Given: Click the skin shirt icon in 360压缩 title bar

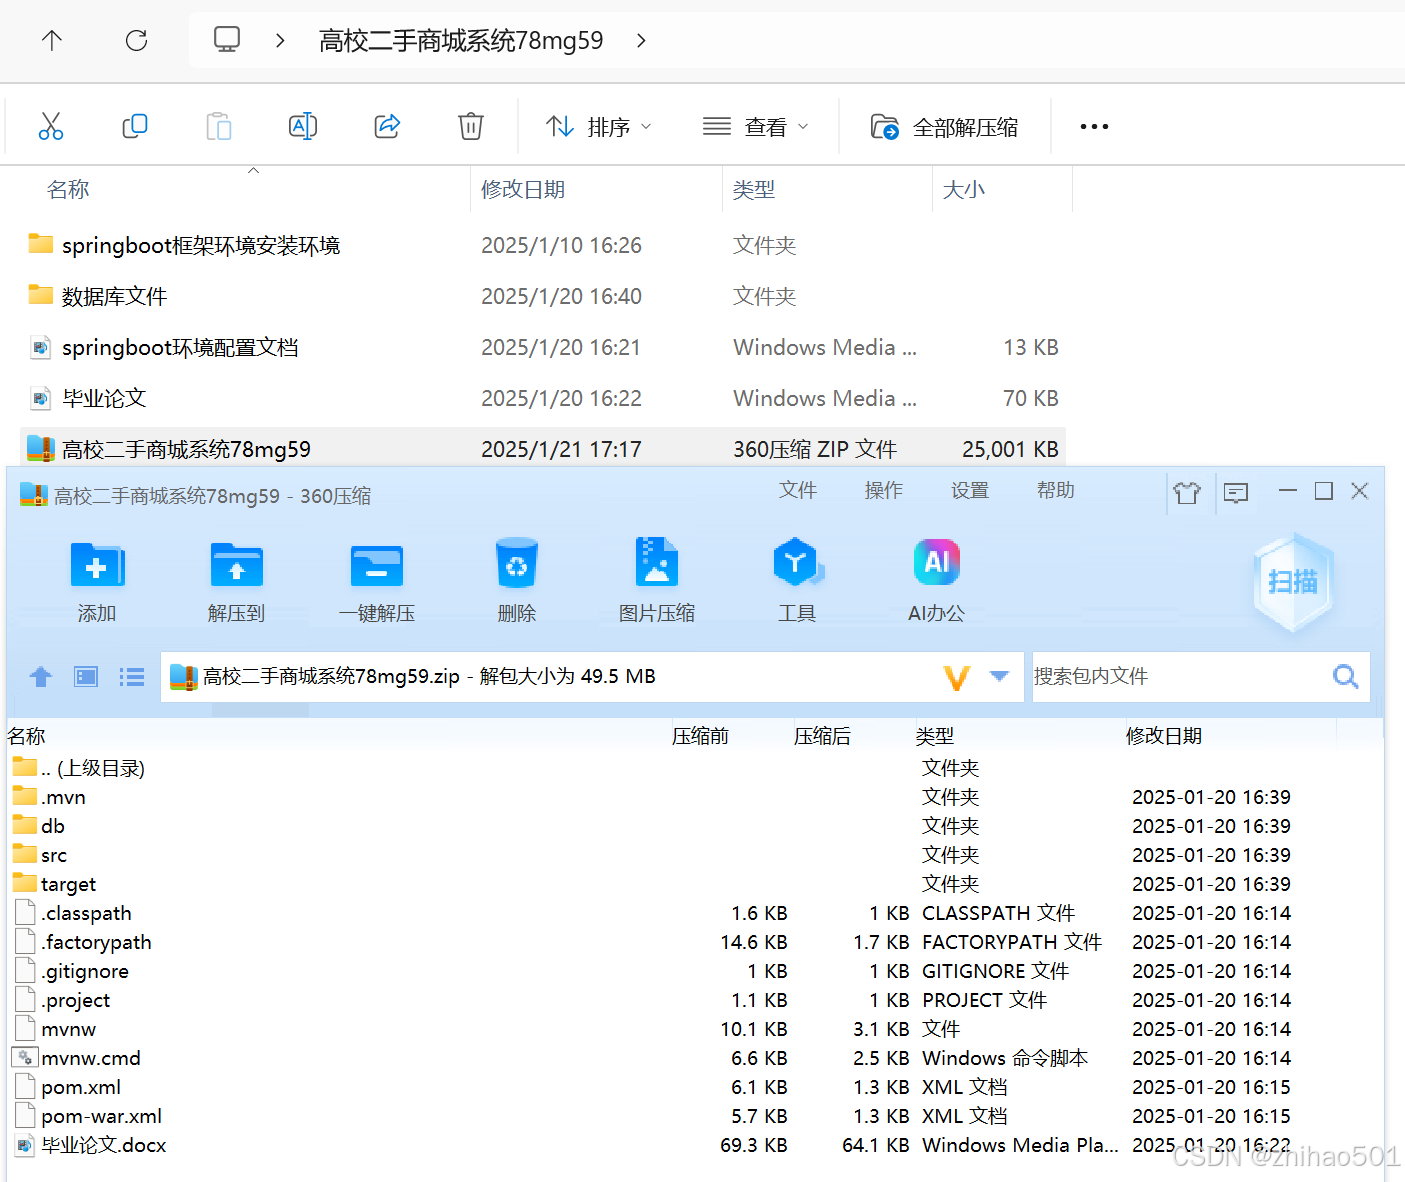Looking at the screenshot, I should 1187,492.
